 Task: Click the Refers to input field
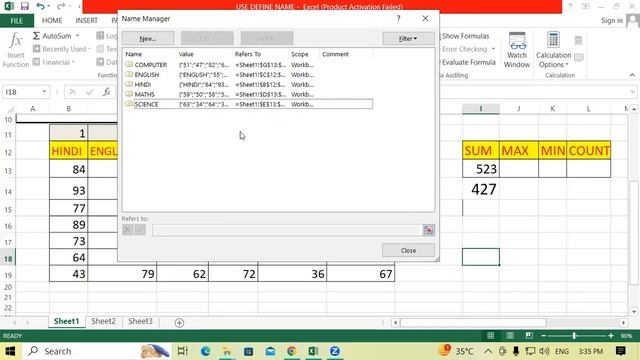tap(287, 230)
